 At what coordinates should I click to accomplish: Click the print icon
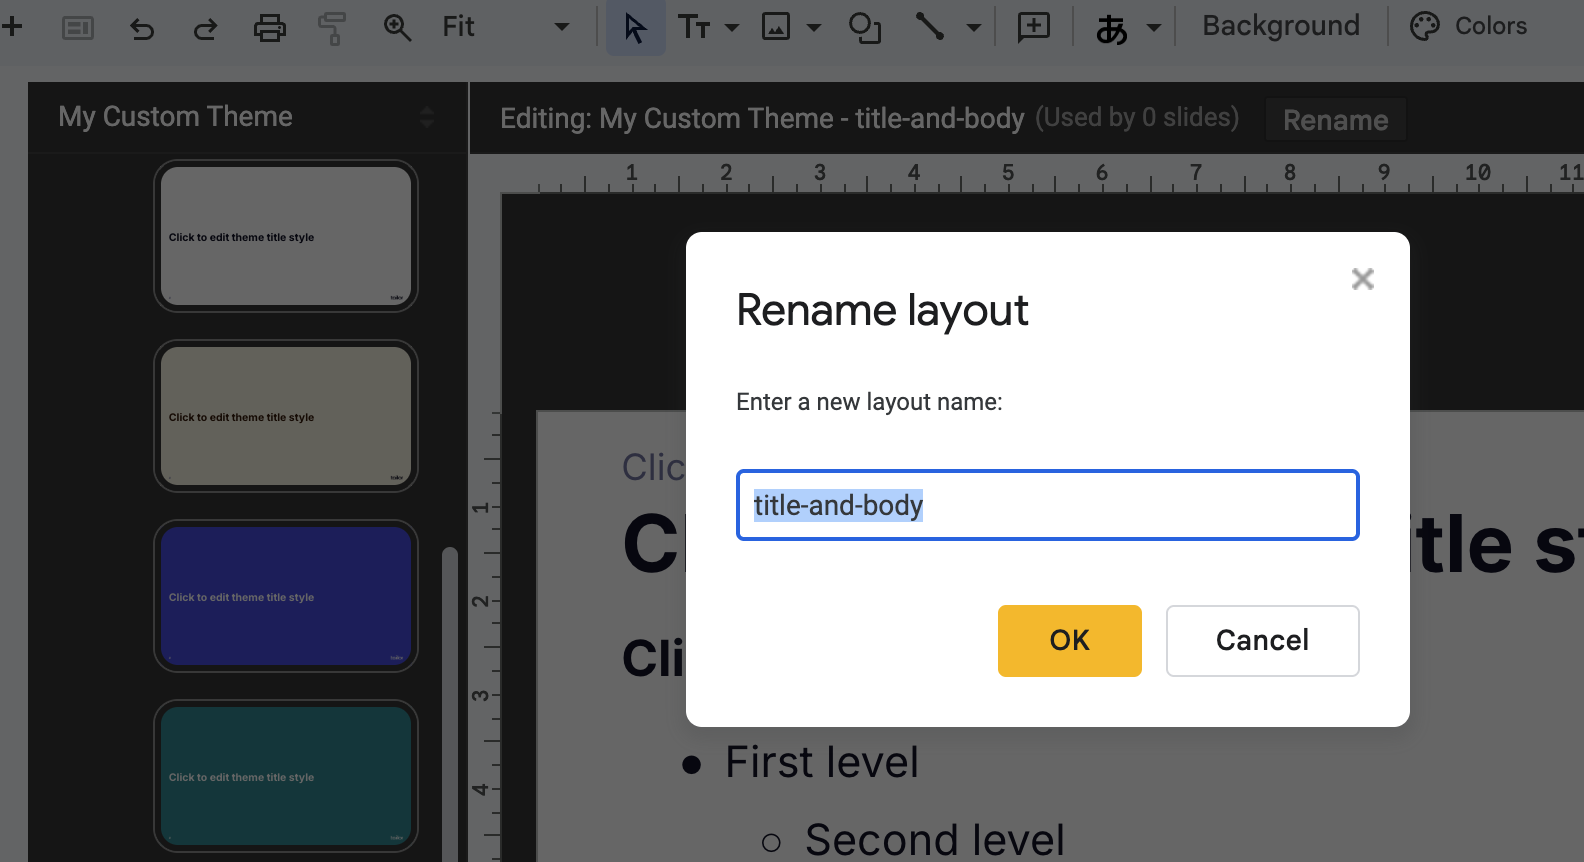[269, 27]
